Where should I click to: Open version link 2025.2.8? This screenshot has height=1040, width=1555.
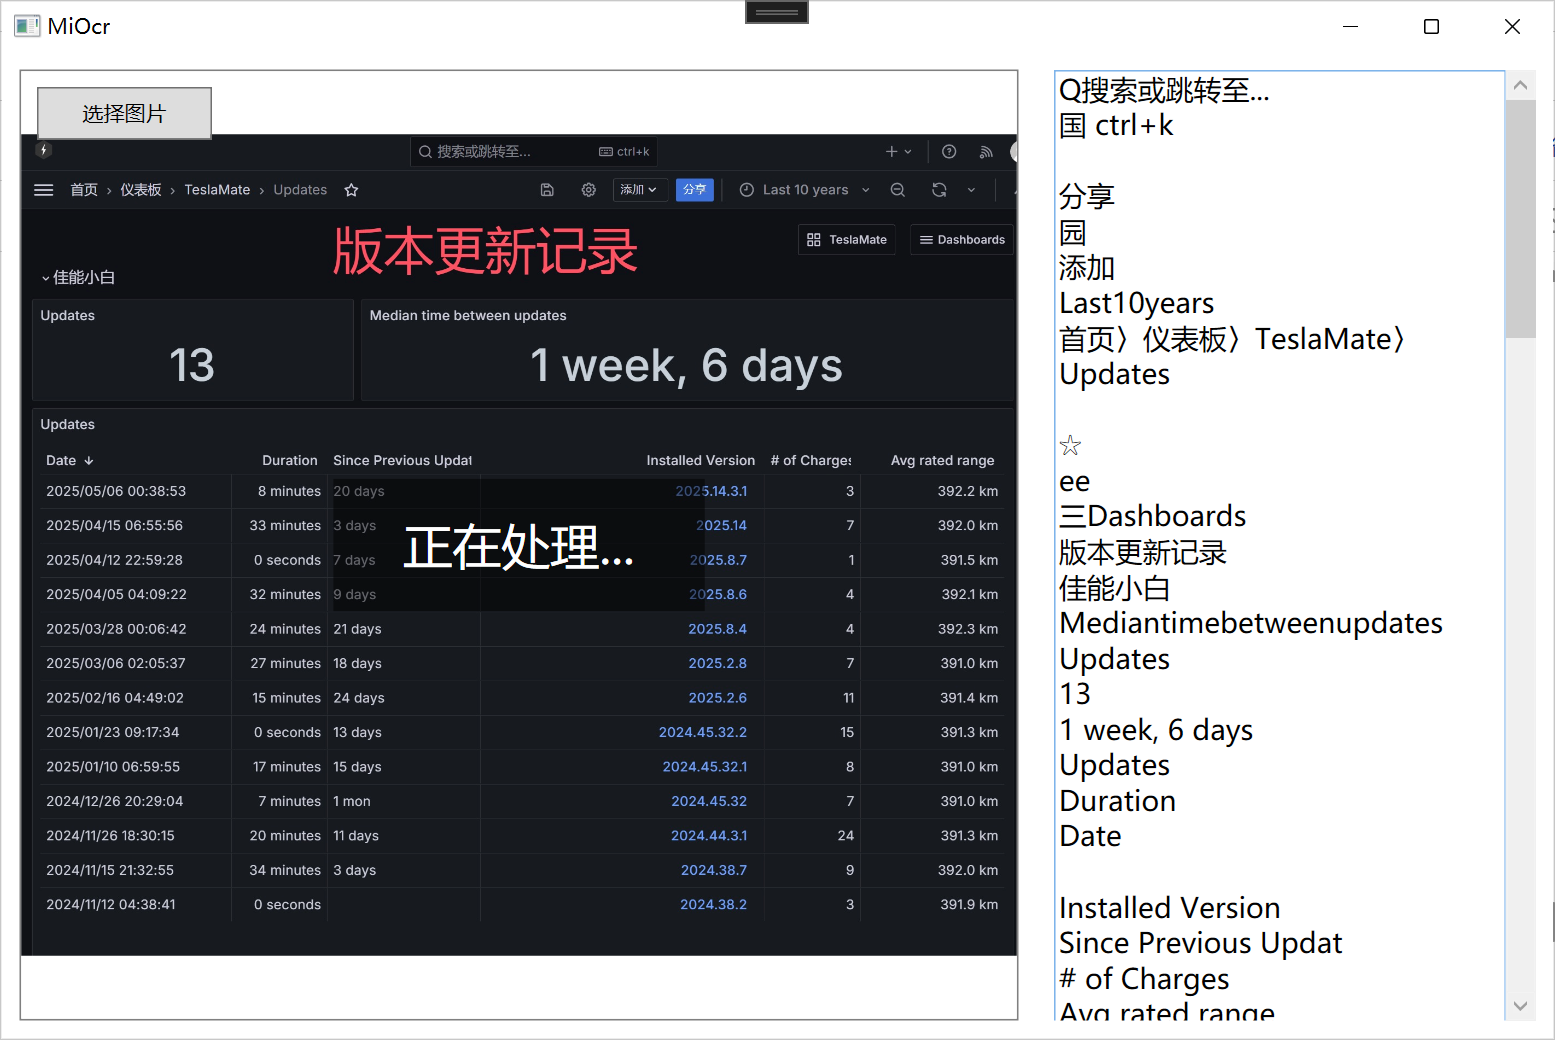point(718,664)
